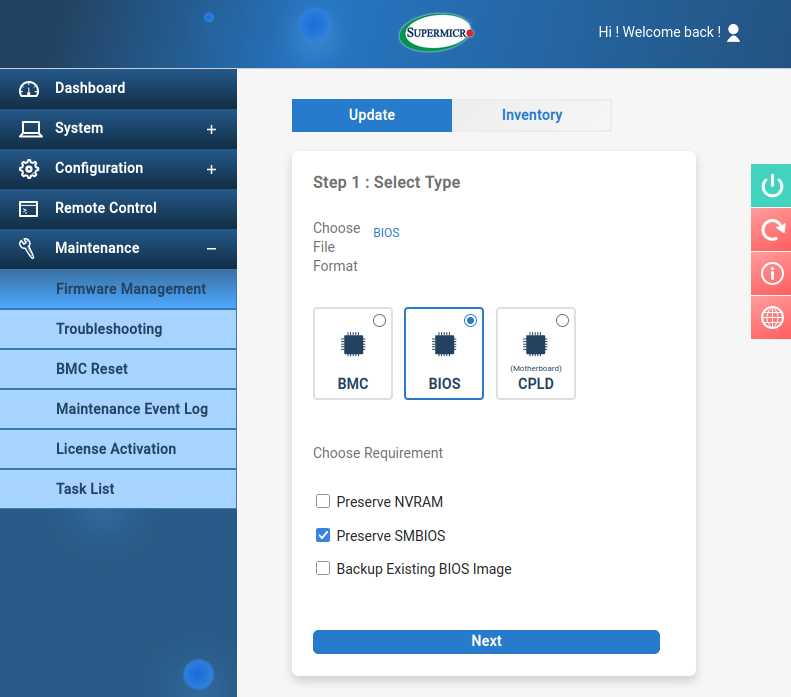
Task: Click the BMC card label
Action: click(353, 384)
